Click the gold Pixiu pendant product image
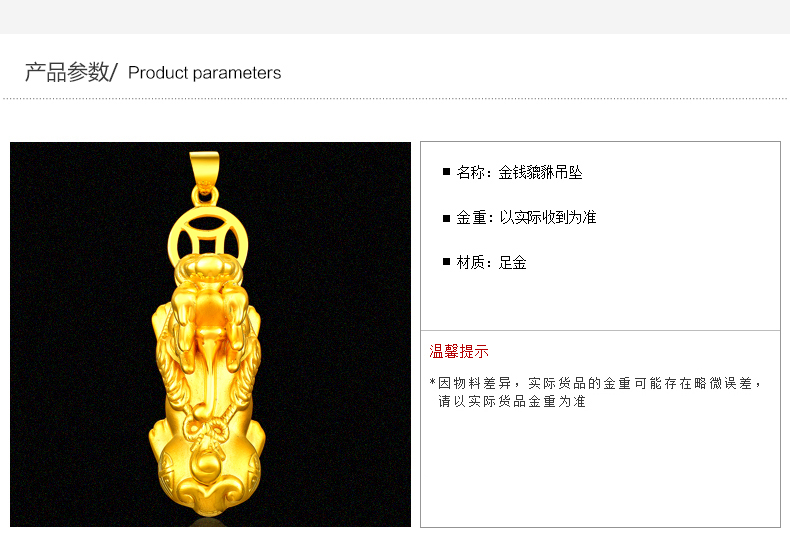790x547 pixels. (210, 334)
